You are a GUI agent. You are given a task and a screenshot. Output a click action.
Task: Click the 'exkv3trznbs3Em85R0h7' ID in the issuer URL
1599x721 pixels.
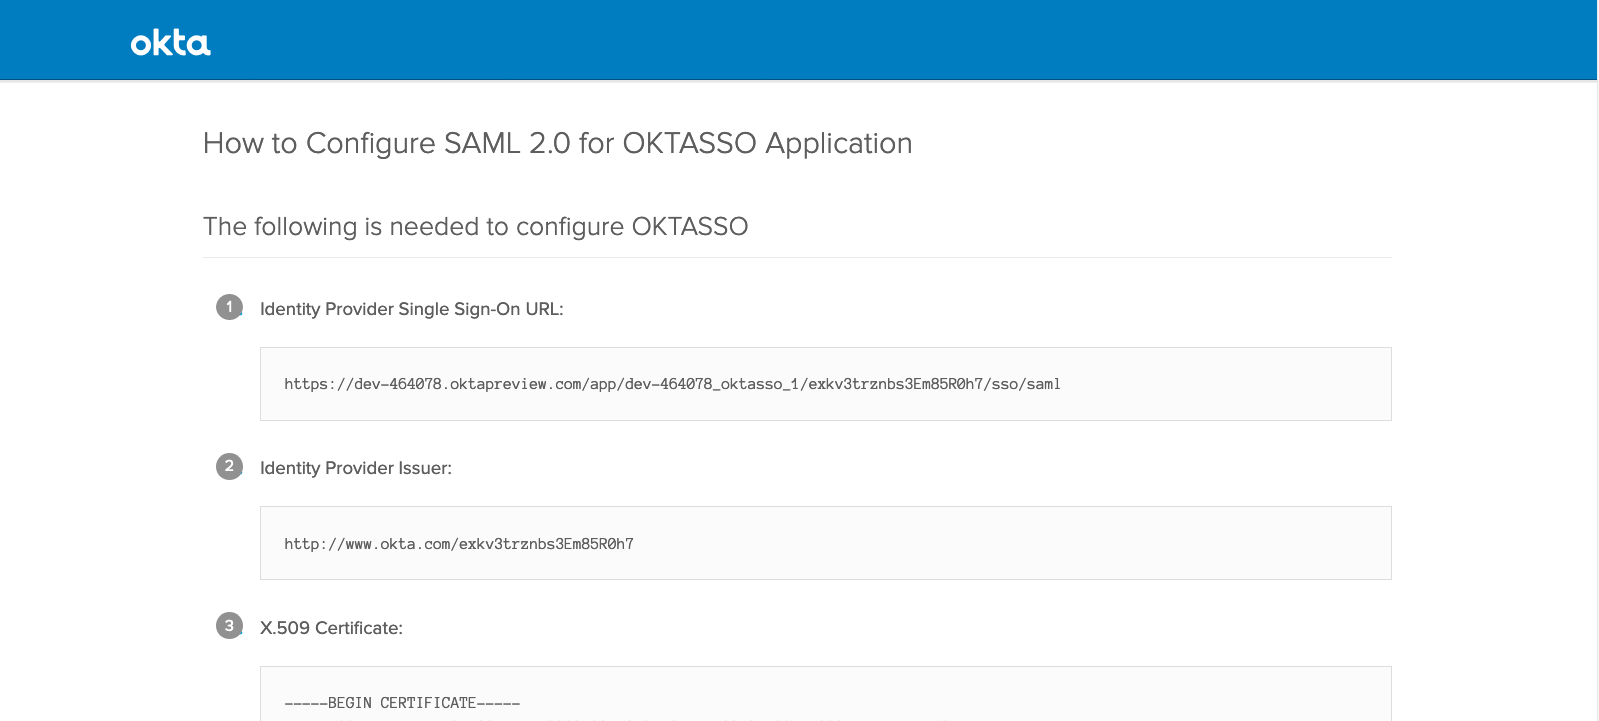point(546,544)
